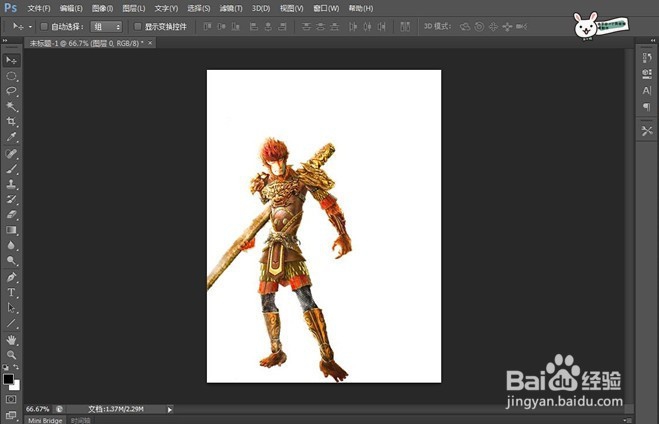Select the Hand tool
The image size is (659, 424).
click(x=11, y=340)
